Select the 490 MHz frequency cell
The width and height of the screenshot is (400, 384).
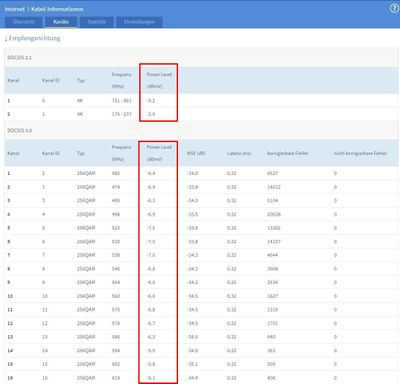click(116, 201)
